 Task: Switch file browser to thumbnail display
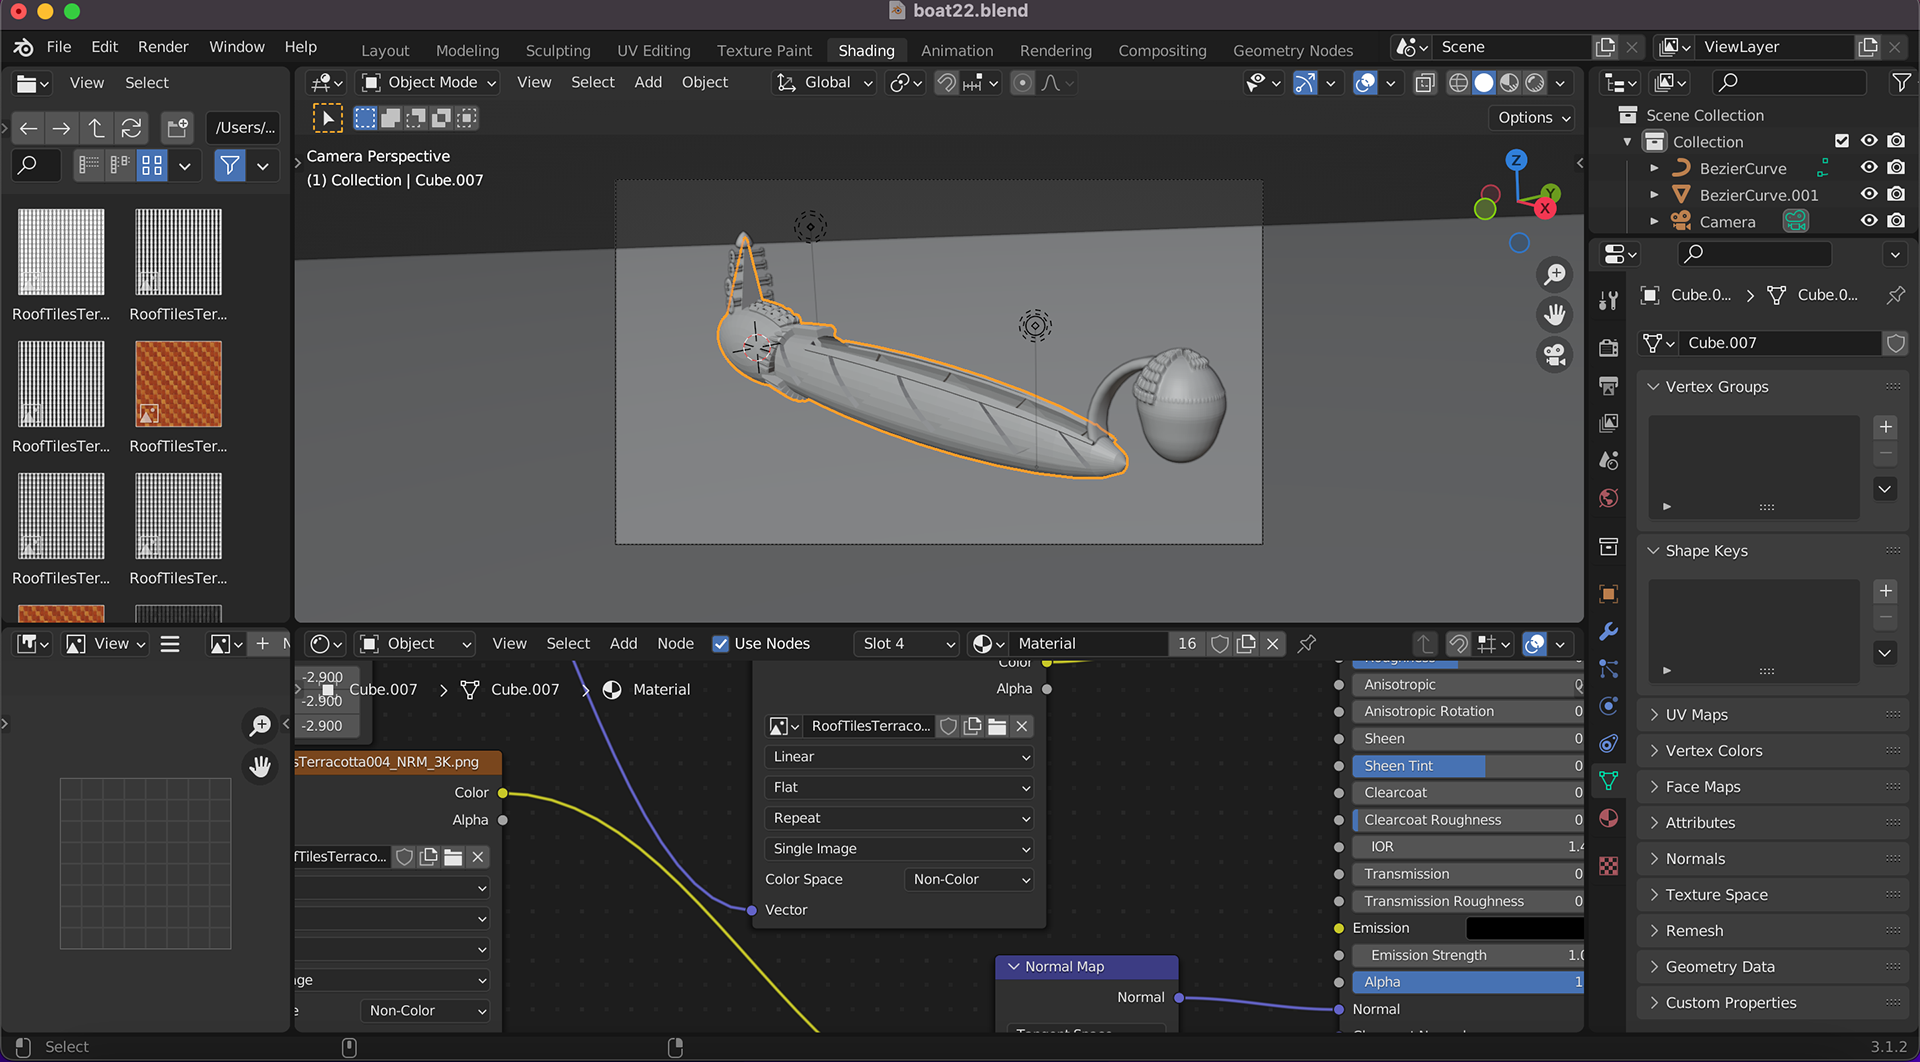(152, 165)
